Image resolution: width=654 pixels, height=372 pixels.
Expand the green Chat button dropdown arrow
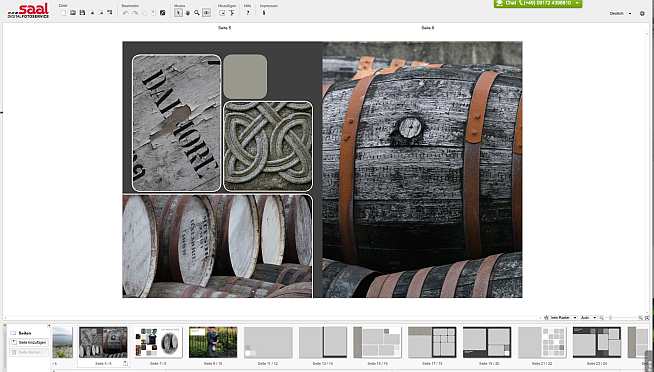(x=577, y=3)
